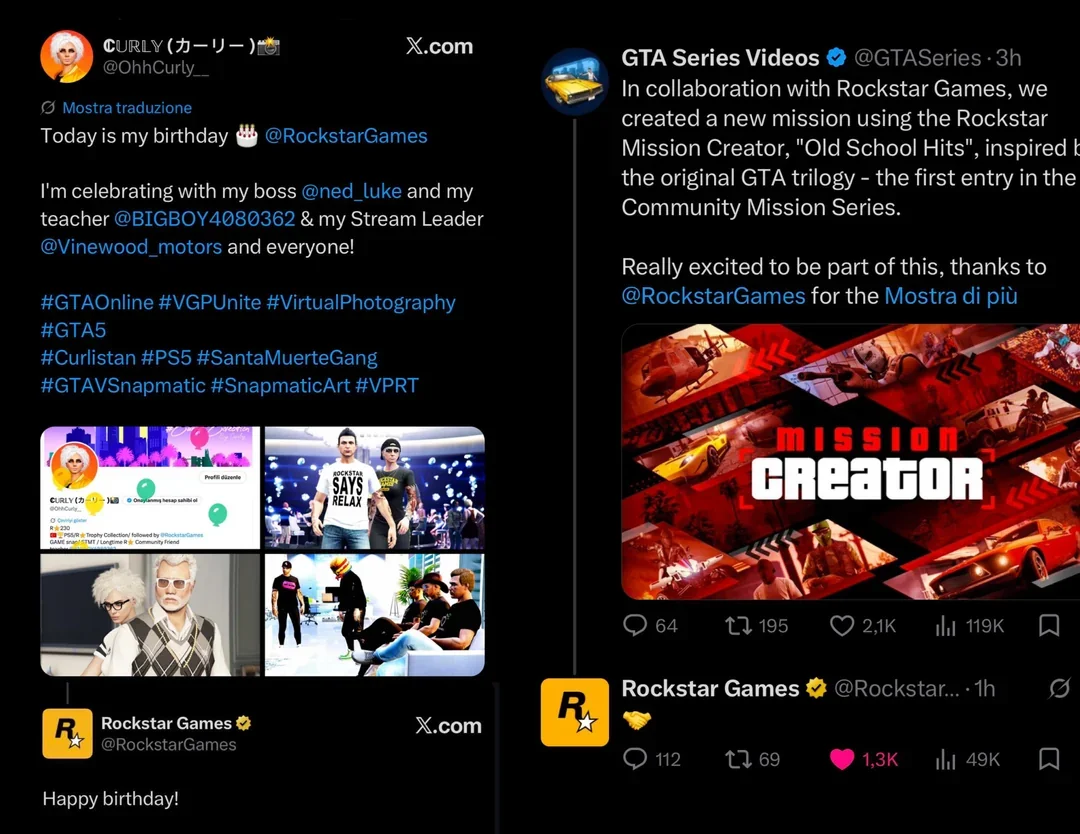The image size is (1080, 834).
Task: Click the translate icon beside Rockstar reply timestamp
Action: [1059, 688]
